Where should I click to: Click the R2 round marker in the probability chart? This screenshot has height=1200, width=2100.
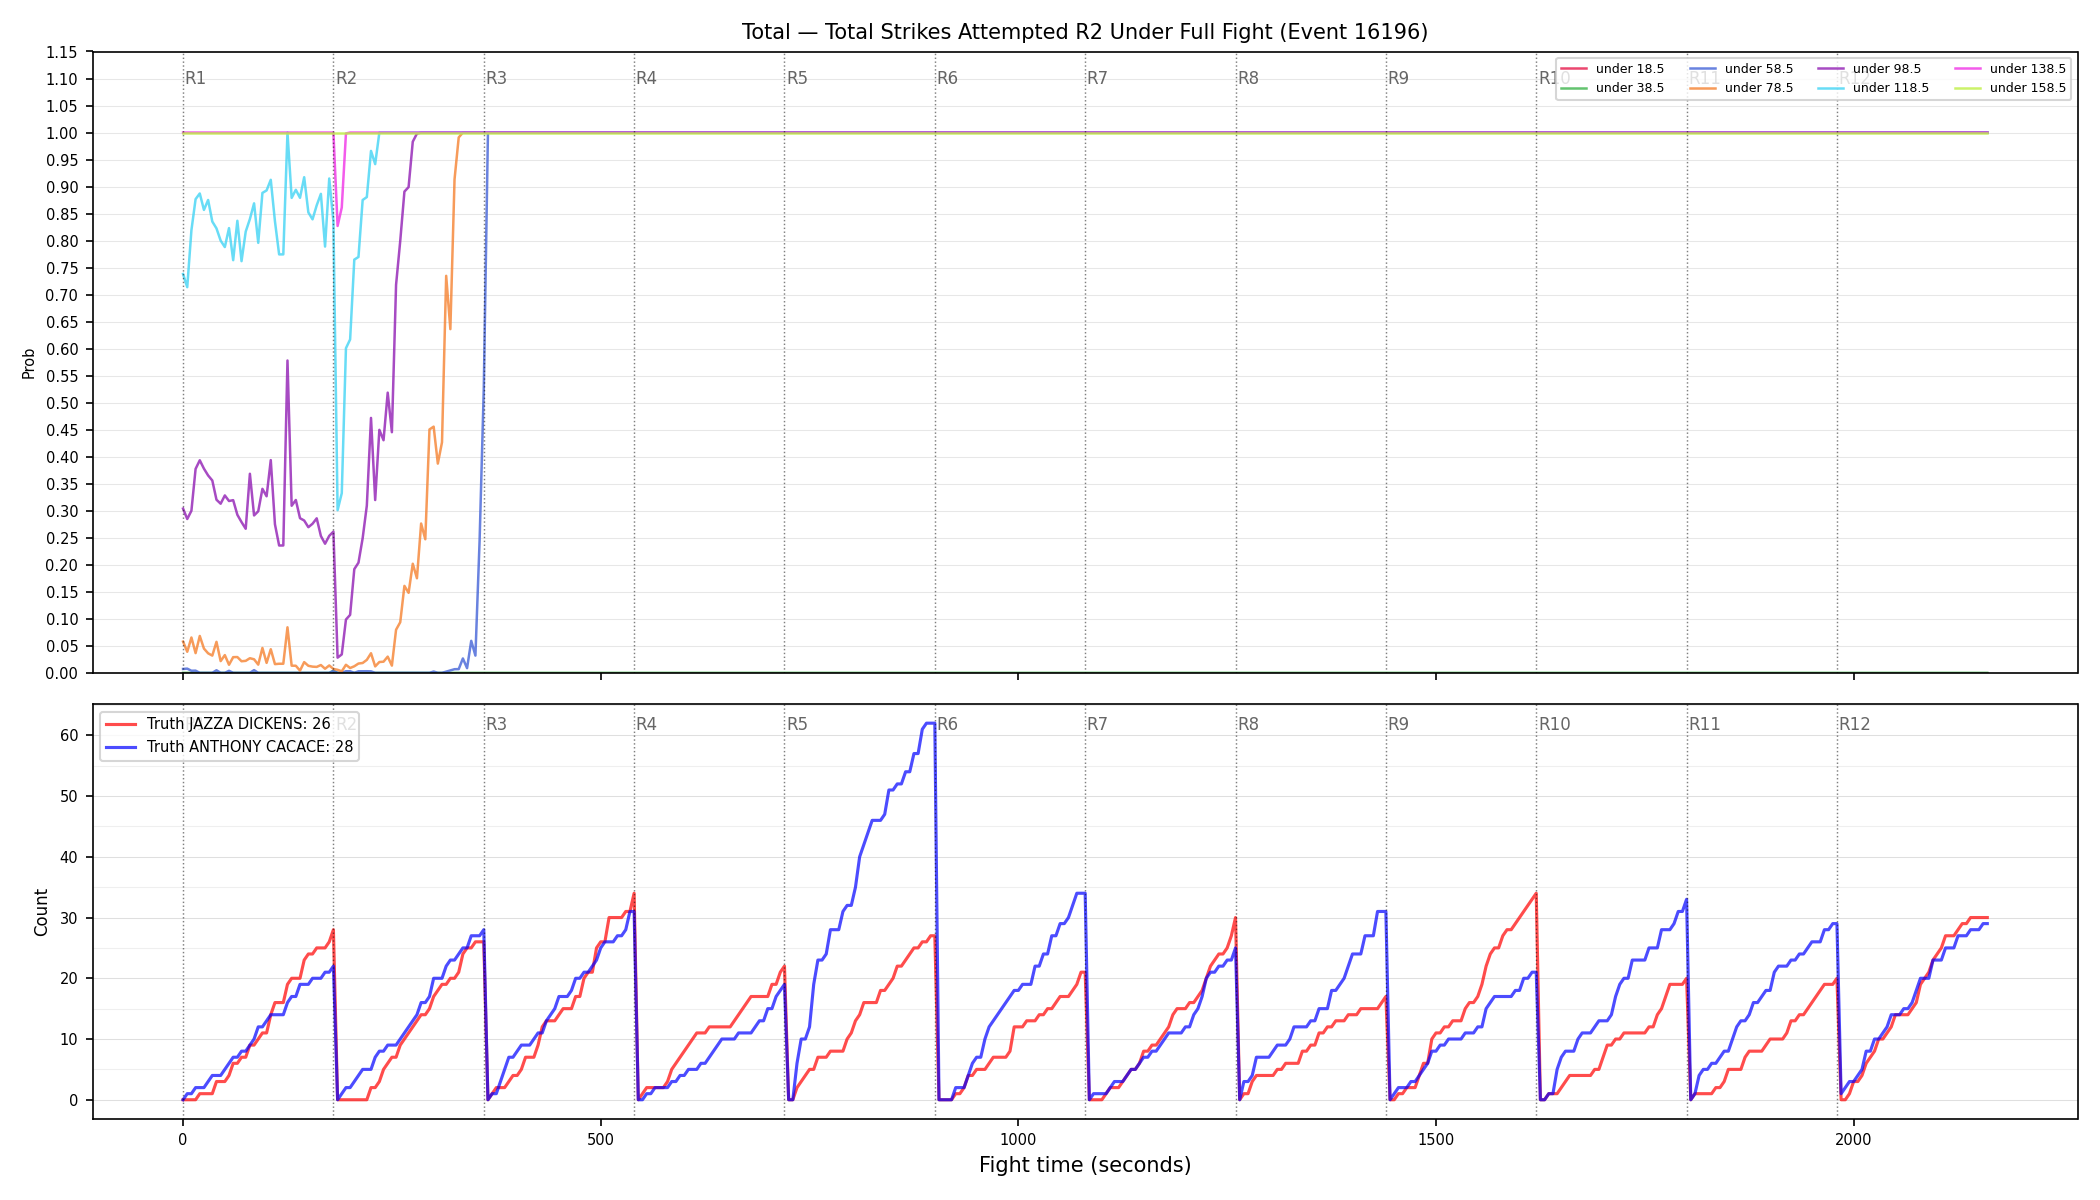point(346,78)
